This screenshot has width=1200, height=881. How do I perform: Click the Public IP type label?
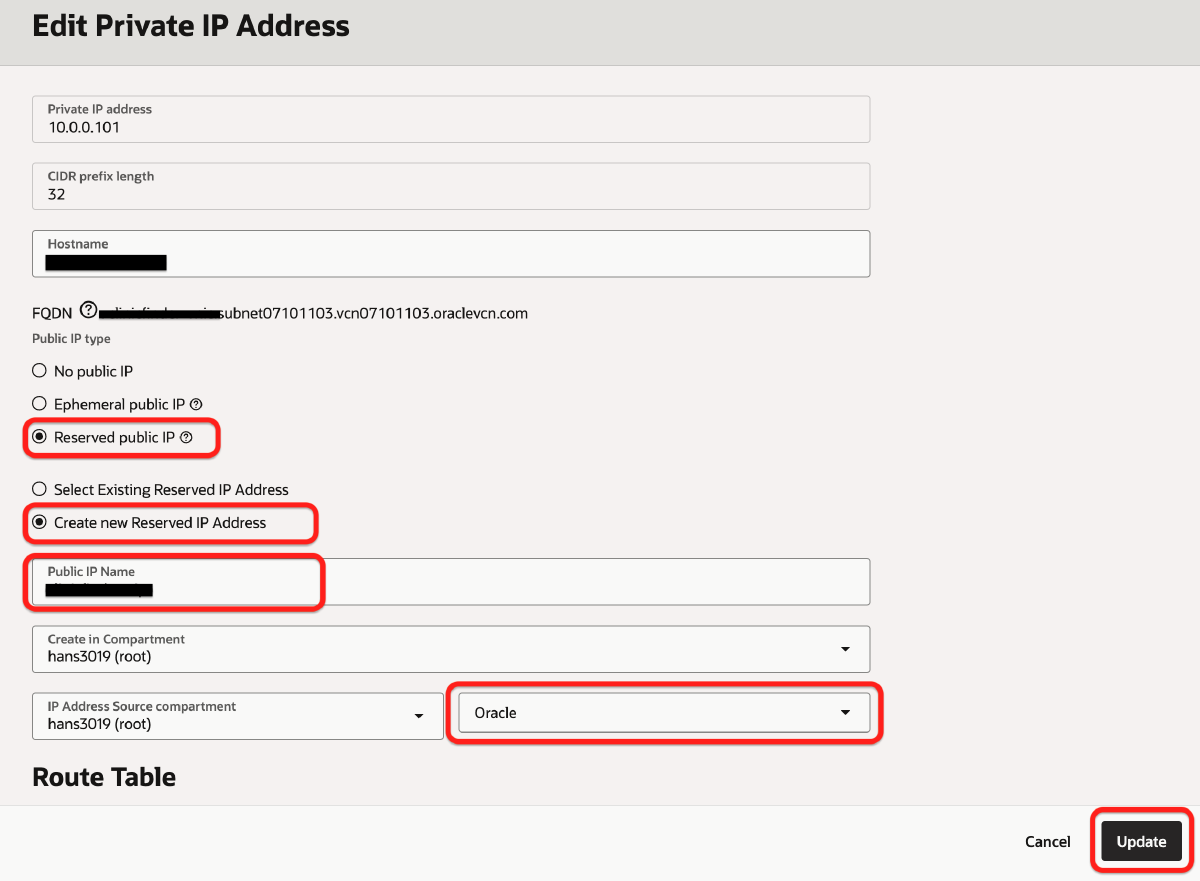[71, 339]
